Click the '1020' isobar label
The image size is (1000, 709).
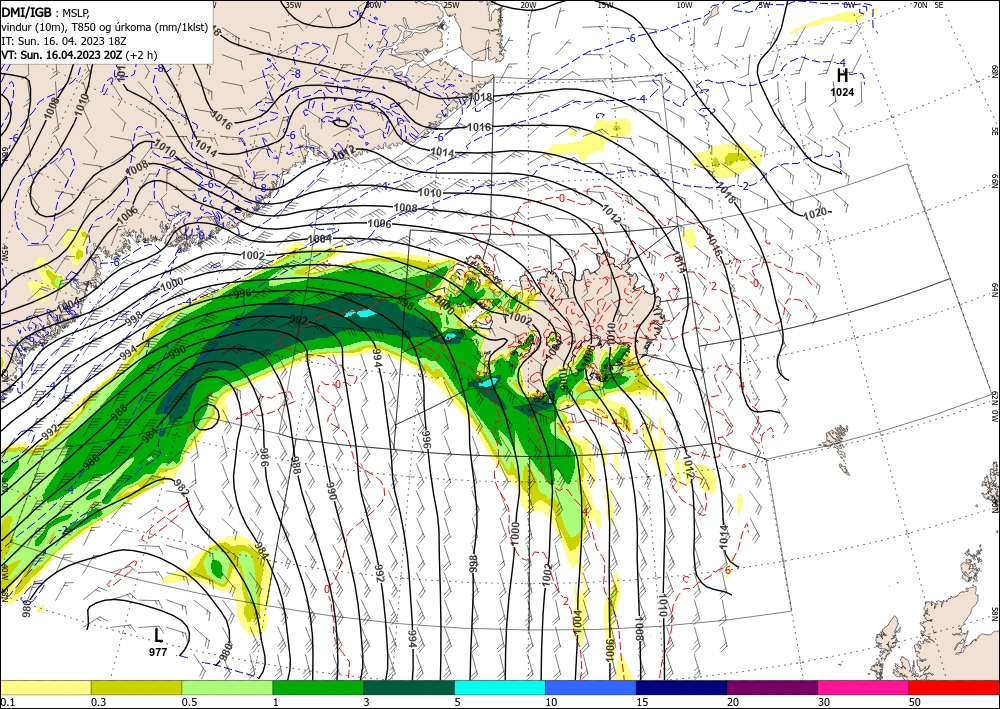[x=814, y=214]
